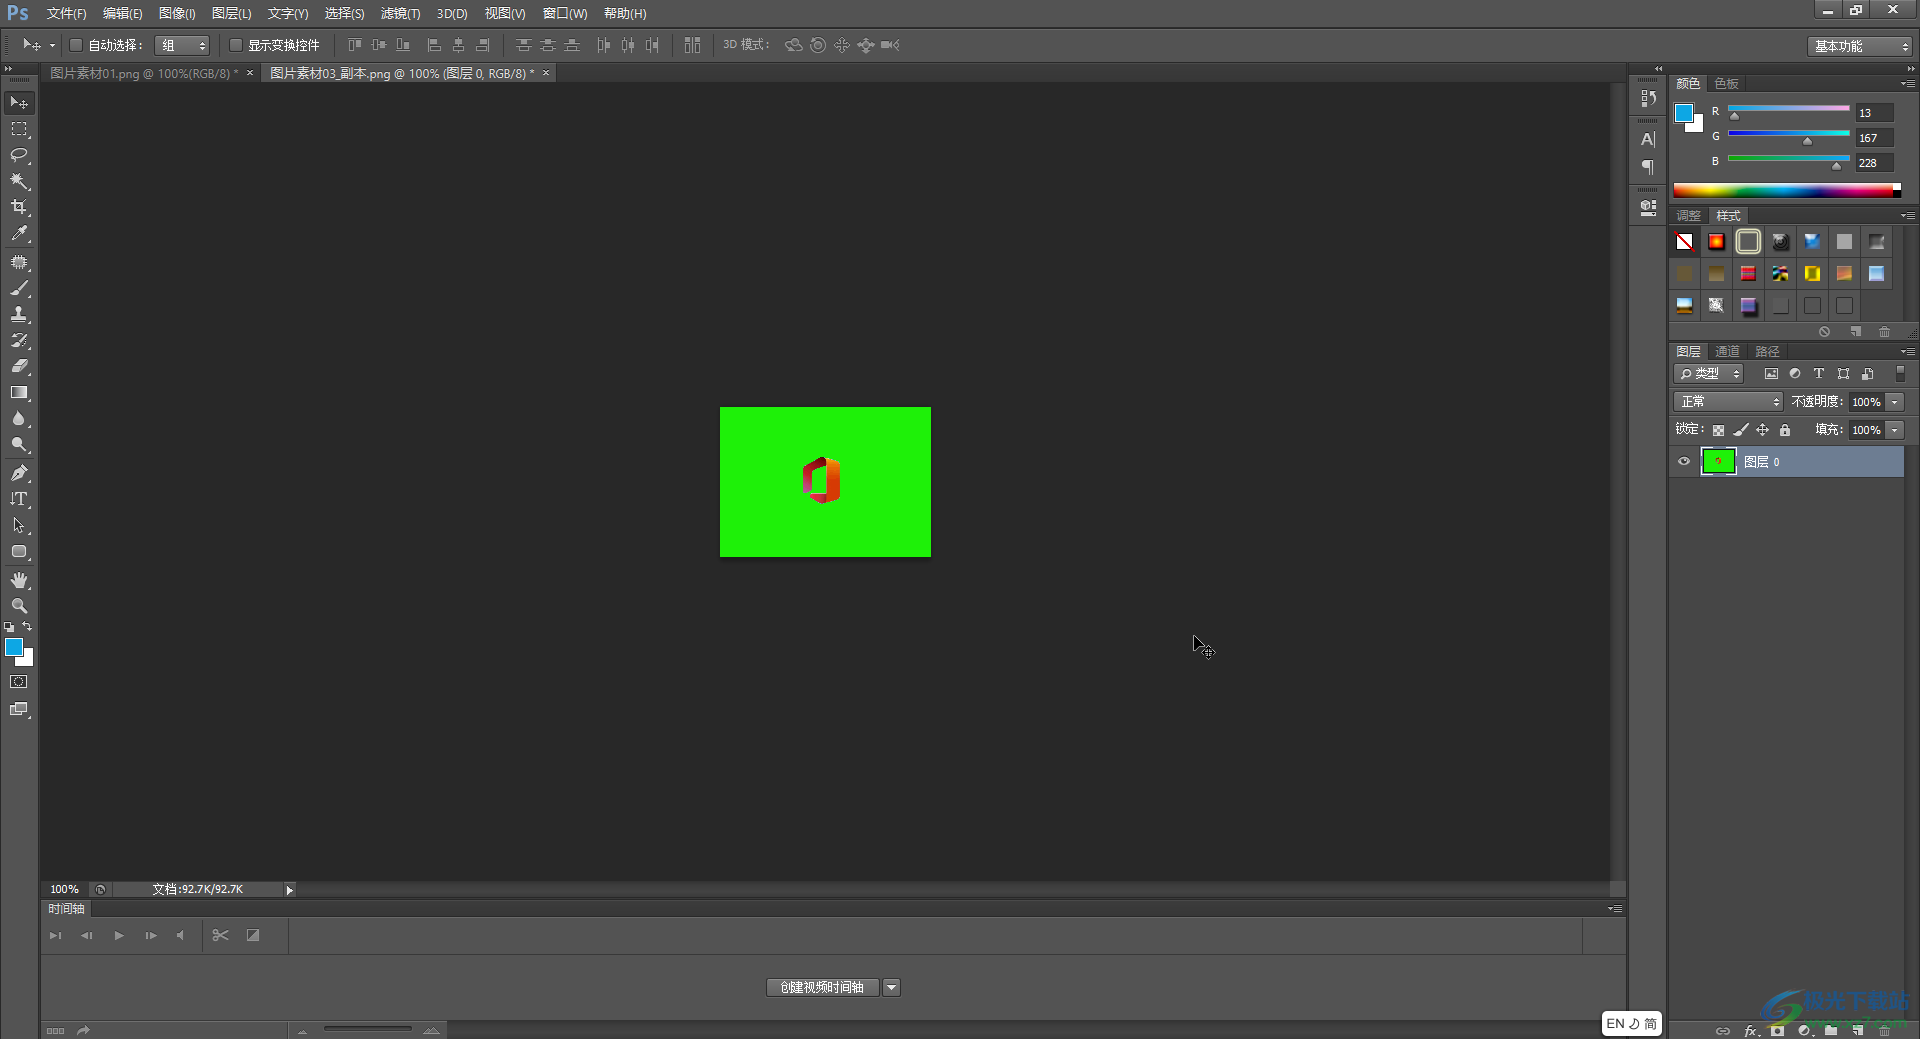Enable the 自动选择 checkbox
Screen dimensions: 1920x1039
[75, 45]
